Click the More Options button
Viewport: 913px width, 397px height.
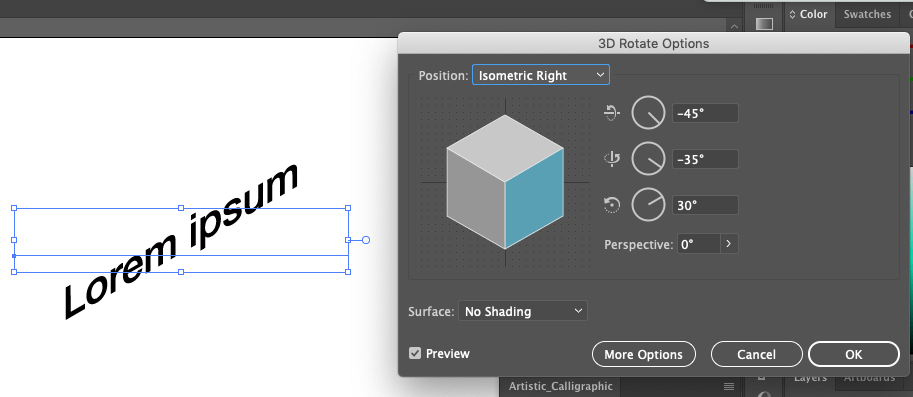(x=643, y=354)
